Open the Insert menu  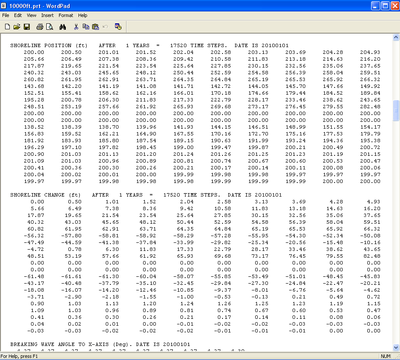pyautogui.click(x=47, y=15)
